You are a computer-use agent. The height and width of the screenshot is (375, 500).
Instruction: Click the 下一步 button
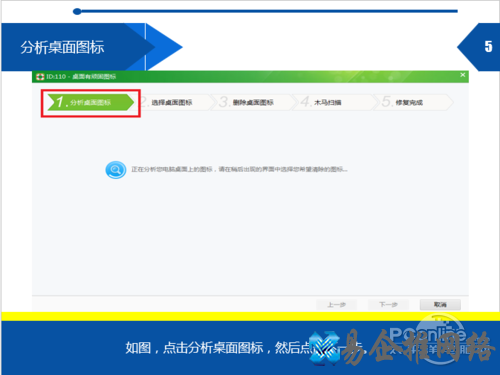pos(388,305)
